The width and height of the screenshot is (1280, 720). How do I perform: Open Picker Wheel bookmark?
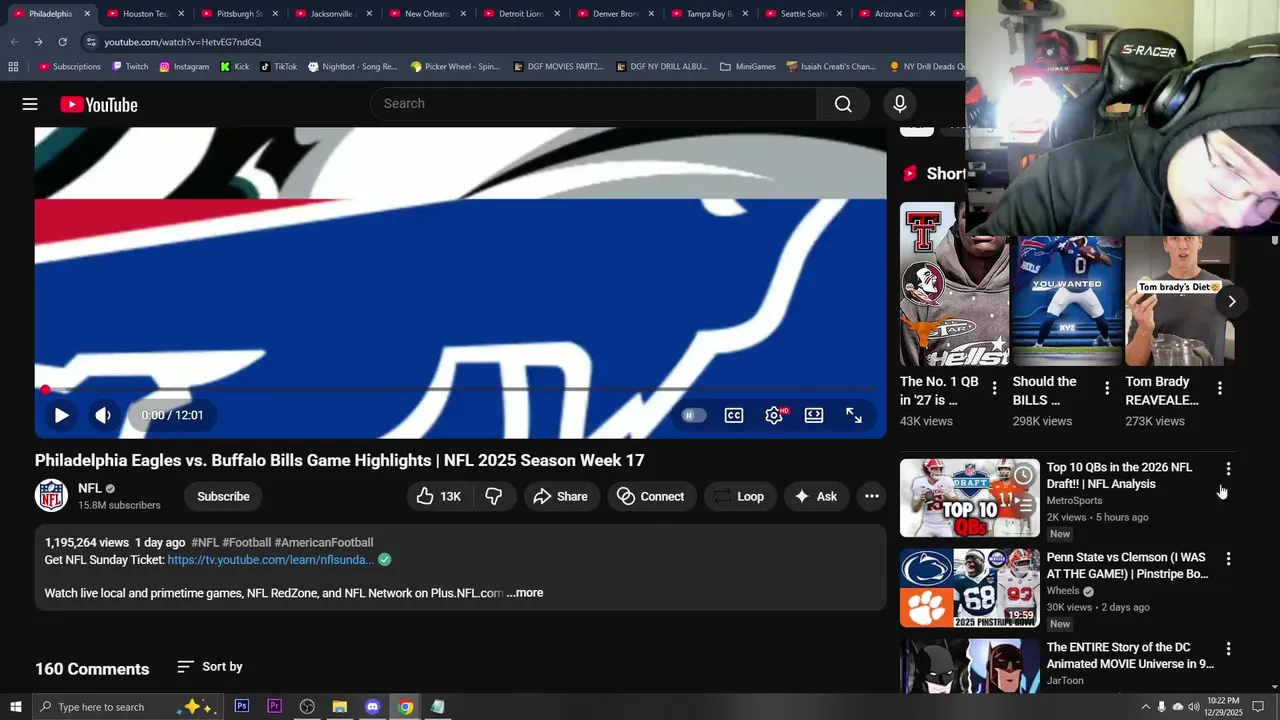(x=455, y=67)
